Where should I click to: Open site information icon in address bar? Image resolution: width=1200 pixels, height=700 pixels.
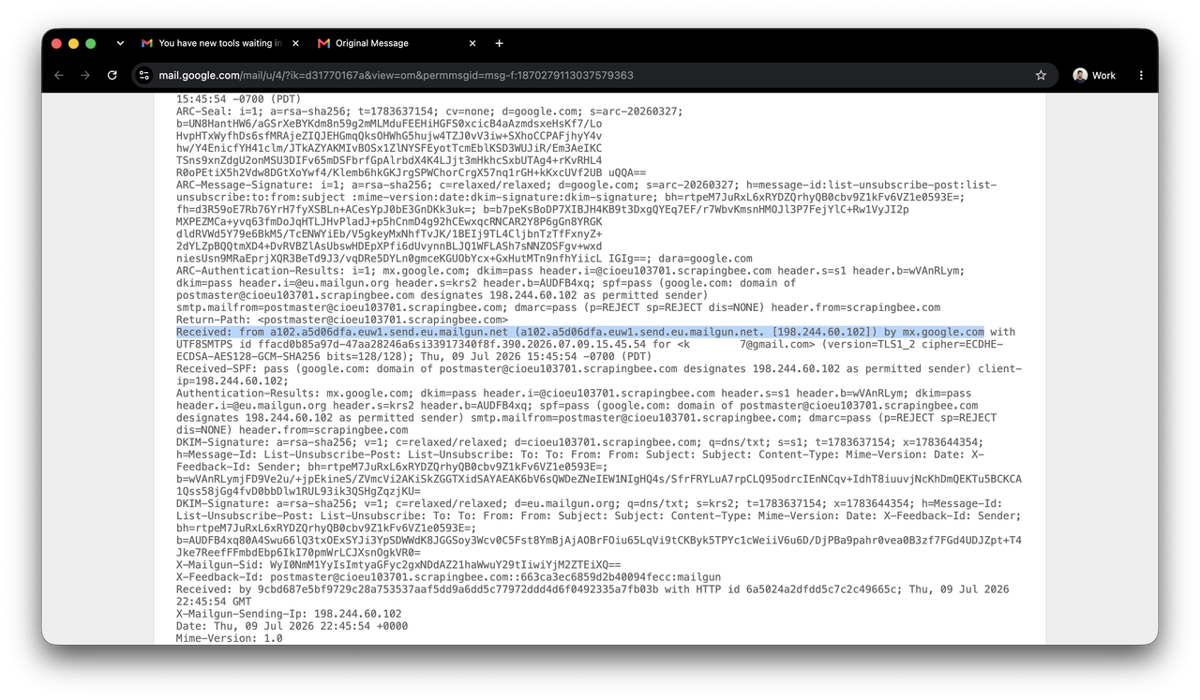(144, 75)
